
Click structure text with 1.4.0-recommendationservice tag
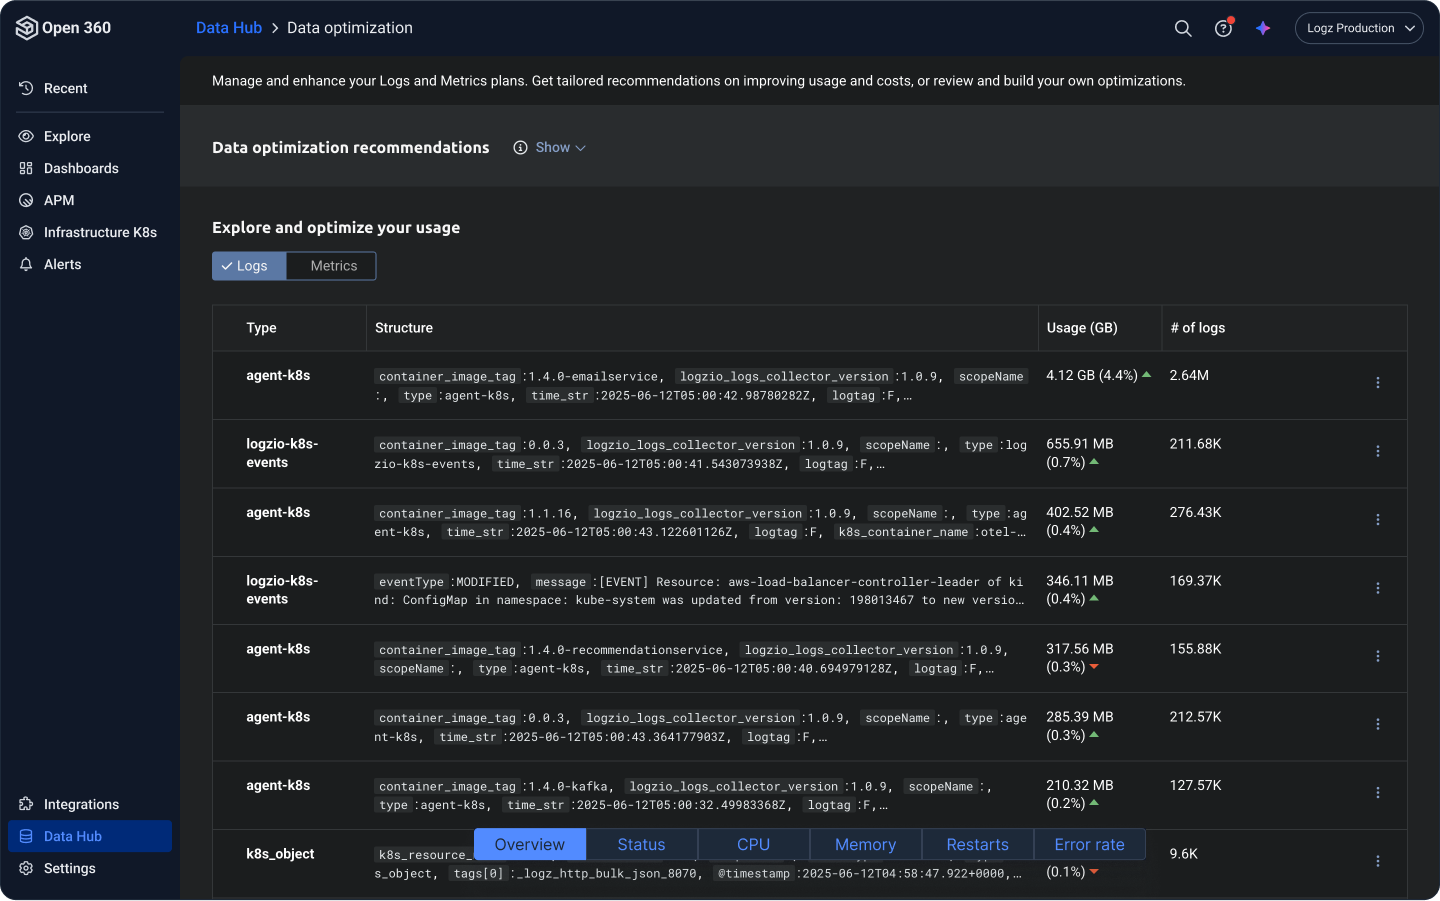(692, 659)
